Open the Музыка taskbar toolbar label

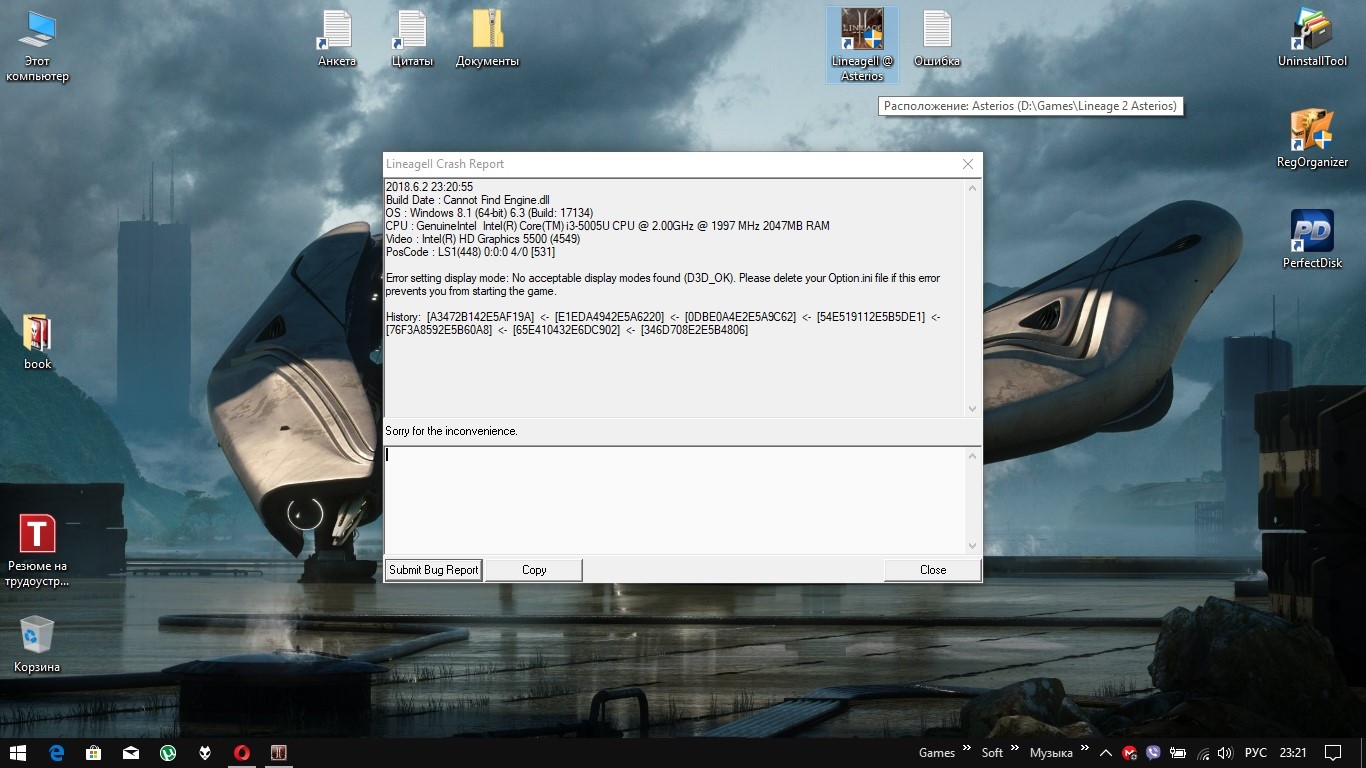click(x=1051, y=753)
